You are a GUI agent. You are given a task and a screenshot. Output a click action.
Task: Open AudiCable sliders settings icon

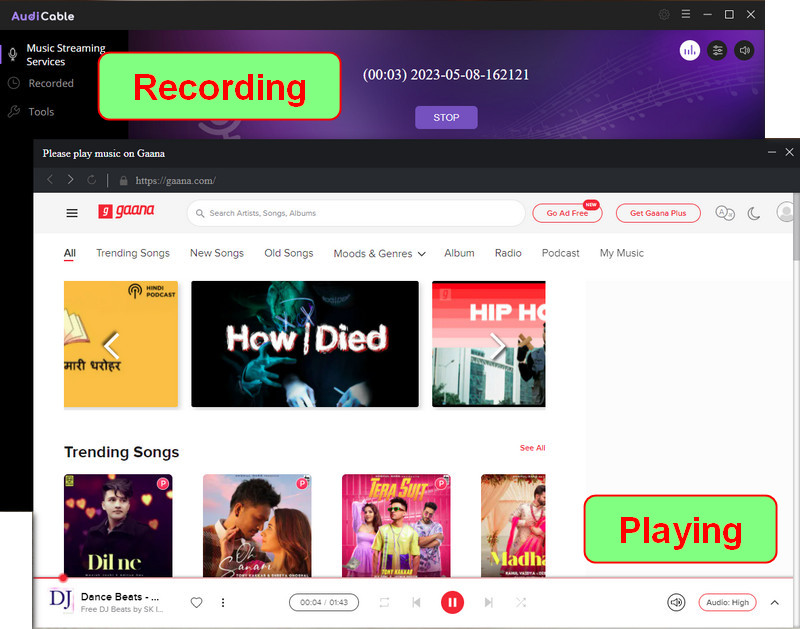(717, 51)
